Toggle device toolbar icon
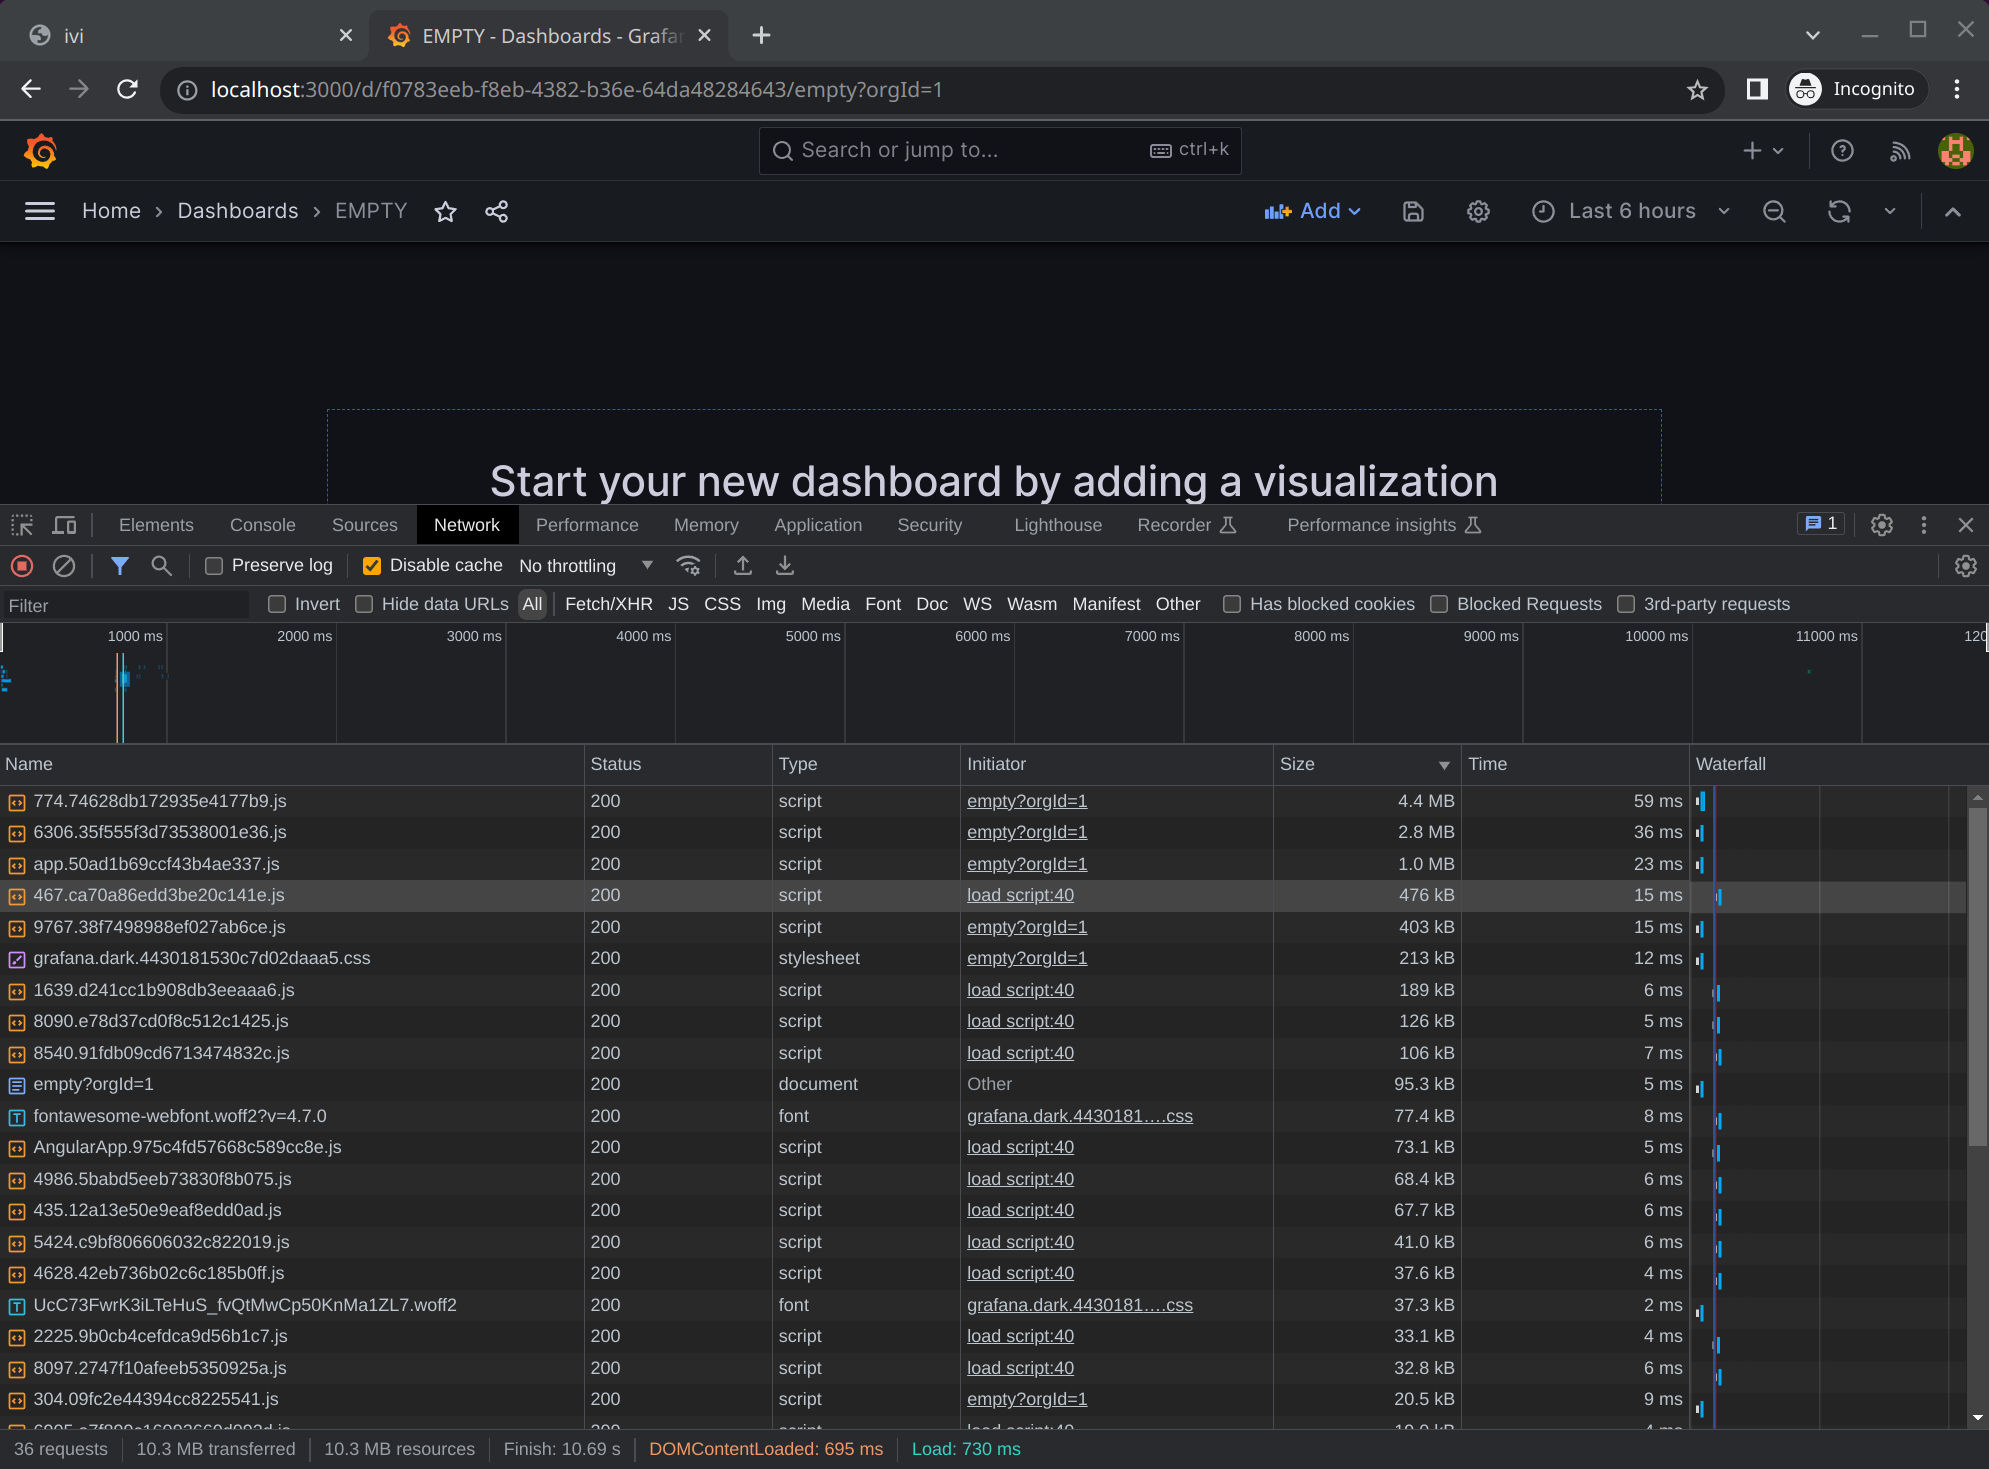 pyautogui.click(x=64, y=525)
